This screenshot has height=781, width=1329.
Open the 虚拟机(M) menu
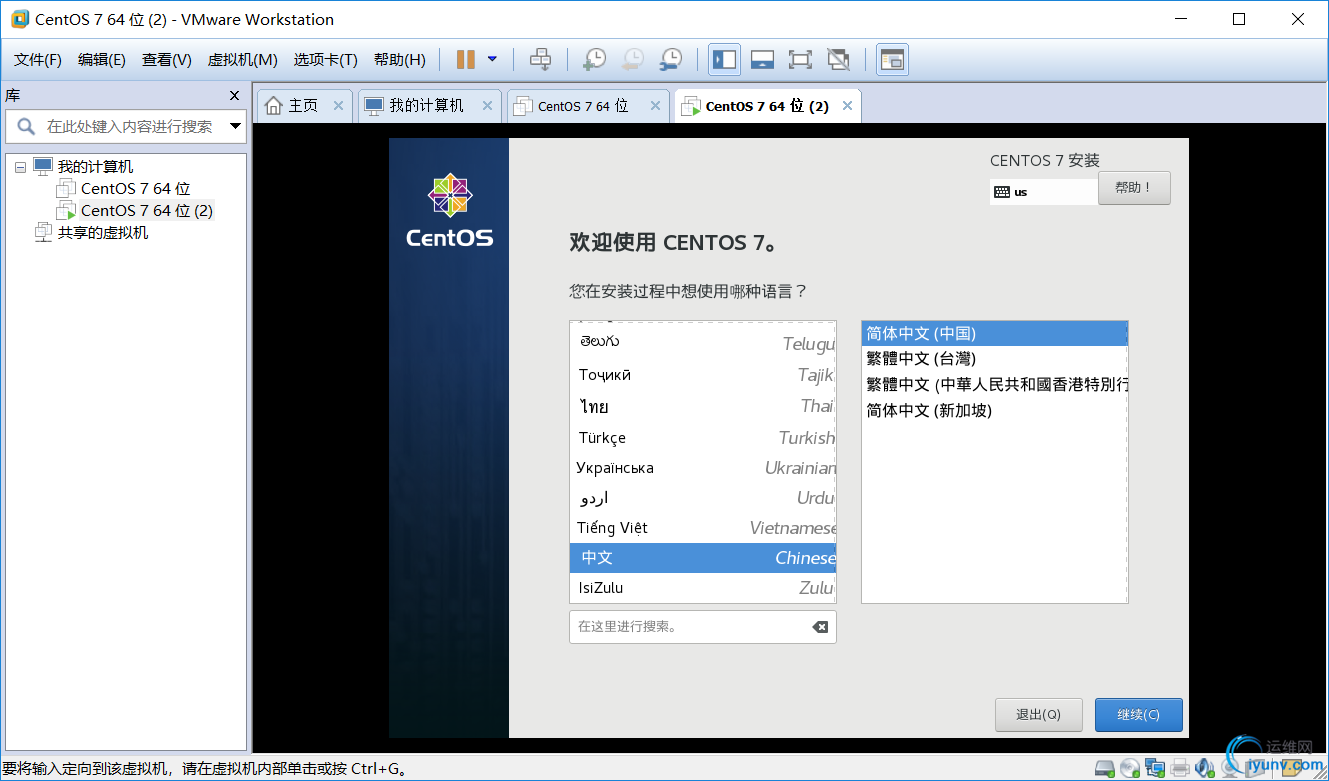(x=242, y=60)
